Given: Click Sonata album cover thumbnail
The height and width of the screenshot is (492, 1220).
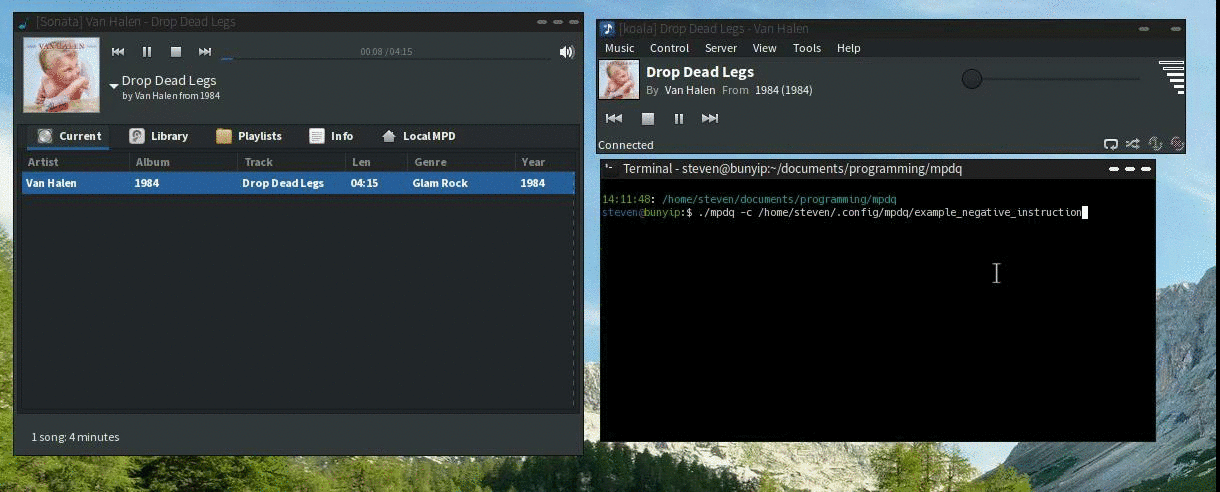Looking at the screenshot, I should [x=61, y=75].
